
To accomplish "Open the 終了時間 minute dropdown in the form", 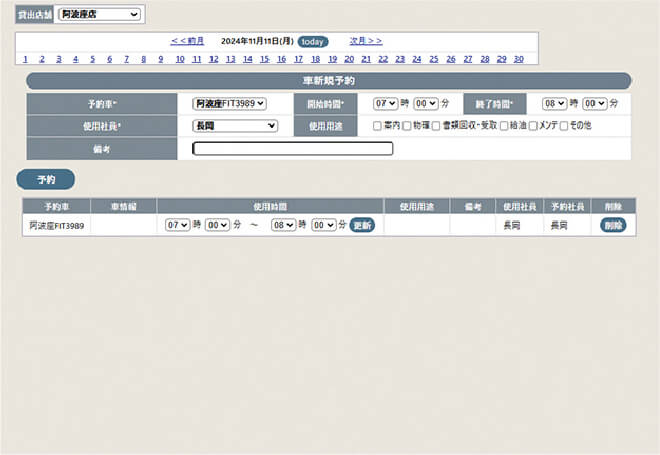I will pyautogui.click(x=595, y=103).
